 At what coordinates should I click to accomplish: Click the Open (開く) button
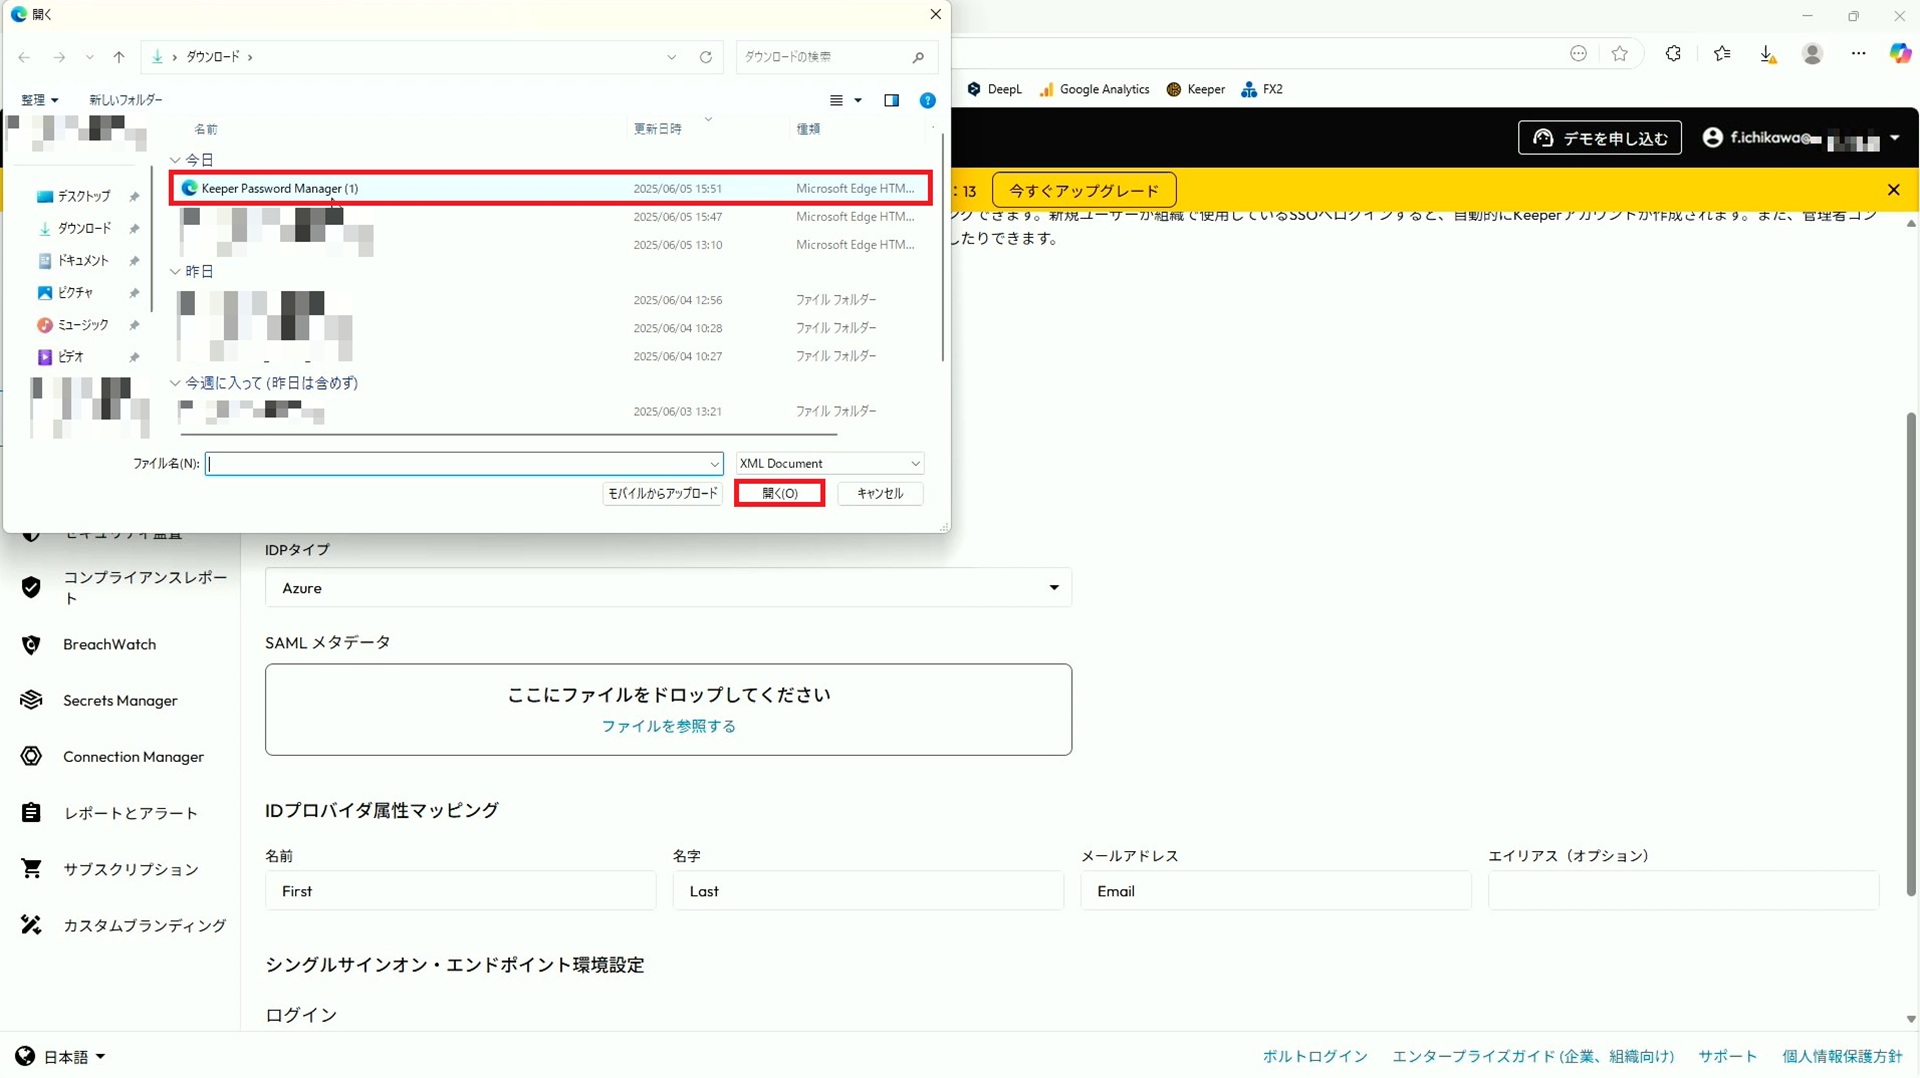[x=779, y=493]
